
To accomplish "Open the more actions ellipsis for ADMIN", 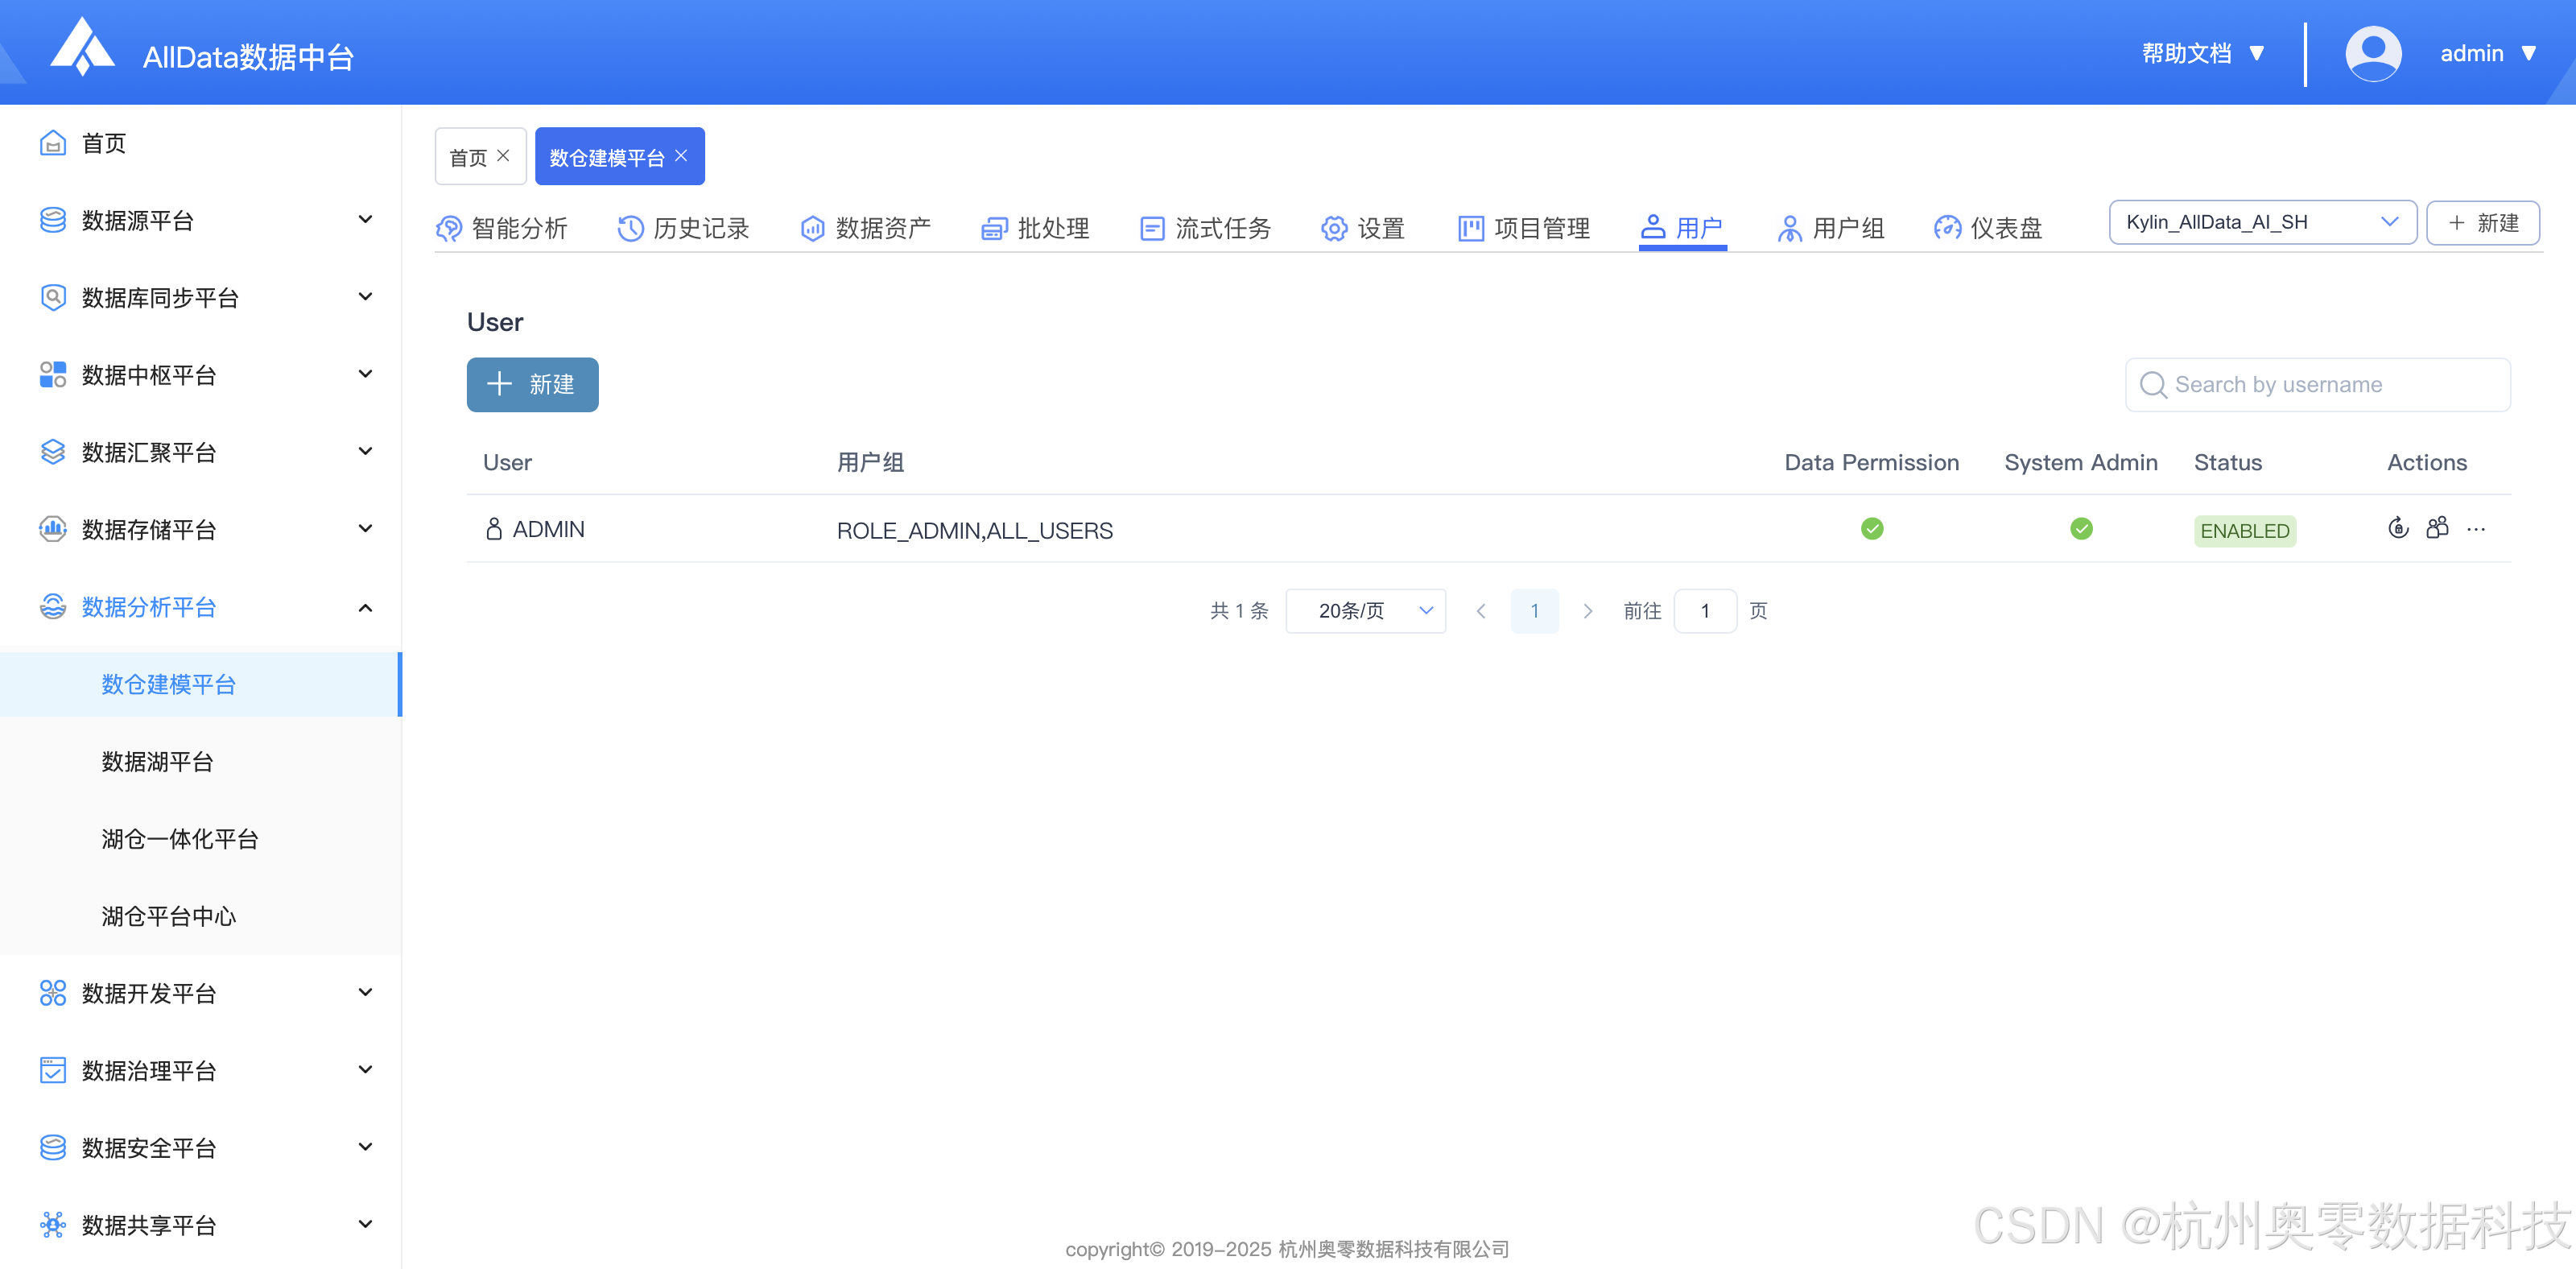I will coord(2476,529).
